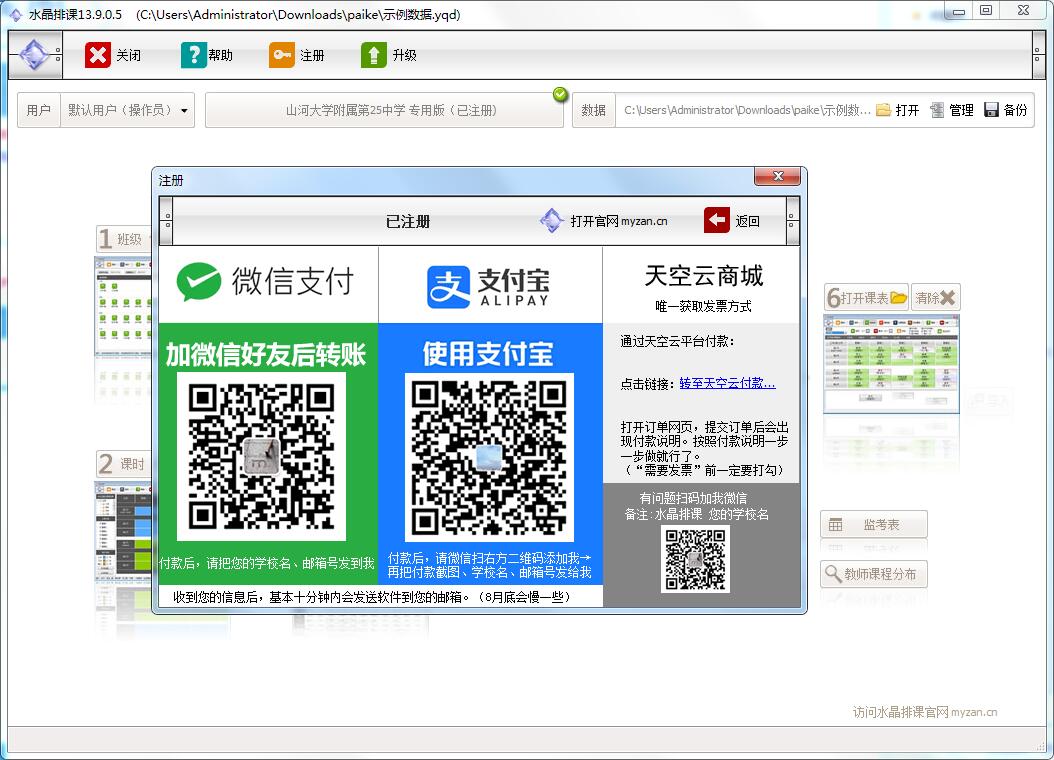Click the data file path field
The height and width of the screenshot is (760, 1054).
(746, 110)
